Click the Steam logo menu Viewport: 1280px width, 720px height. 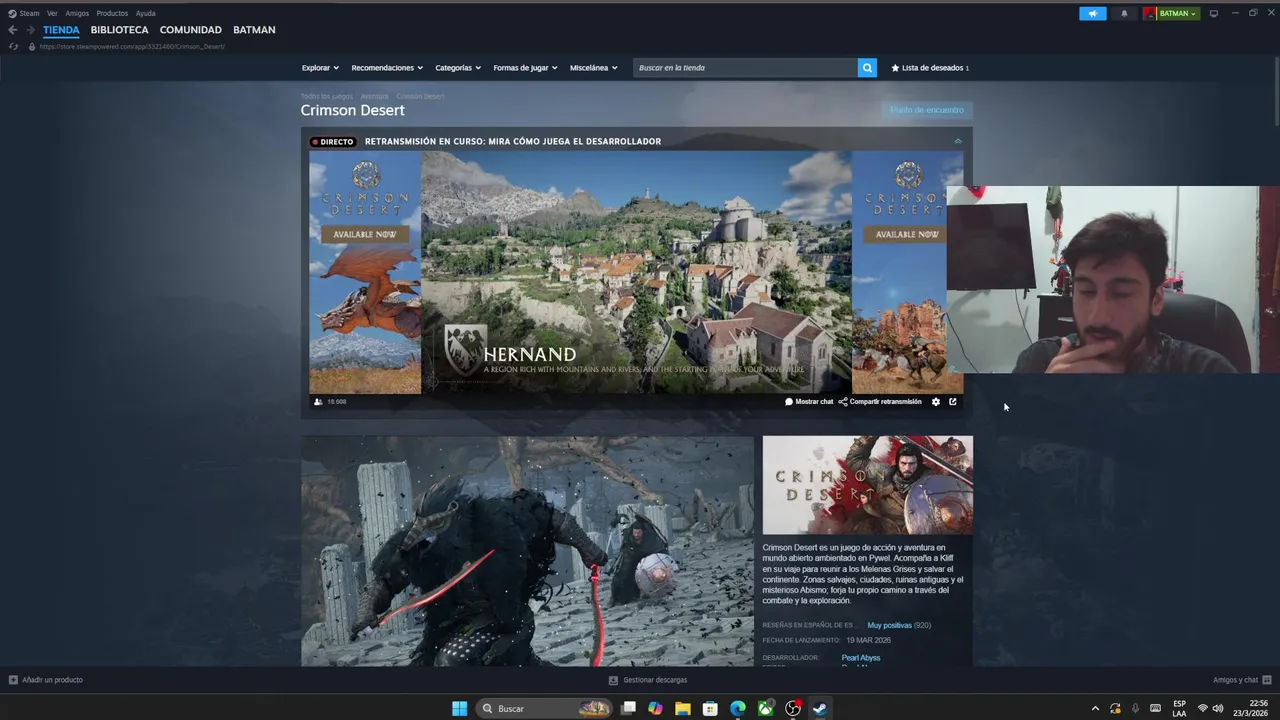tap(12, 13)
